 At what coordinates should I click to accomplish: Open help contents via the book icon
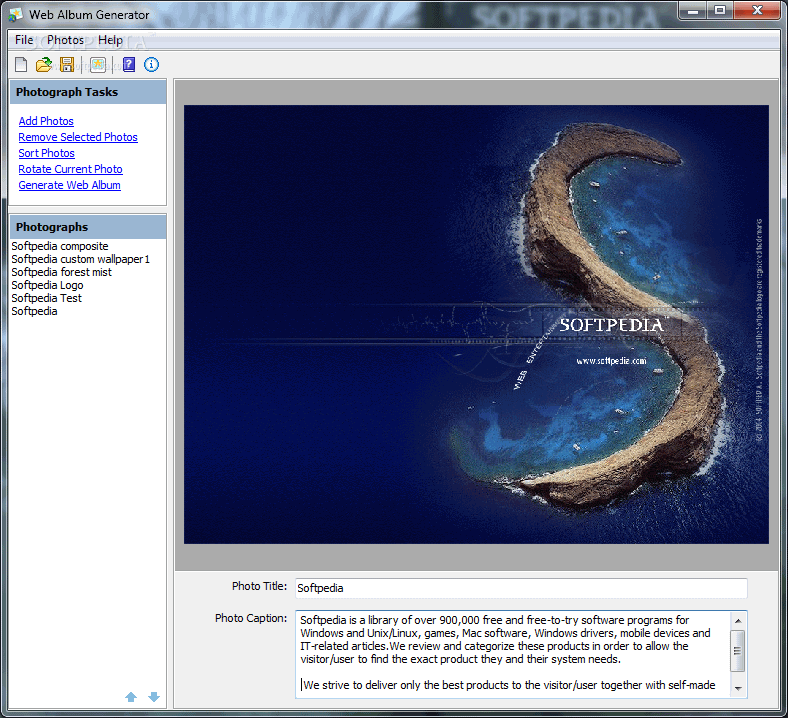tap(129, 64)
